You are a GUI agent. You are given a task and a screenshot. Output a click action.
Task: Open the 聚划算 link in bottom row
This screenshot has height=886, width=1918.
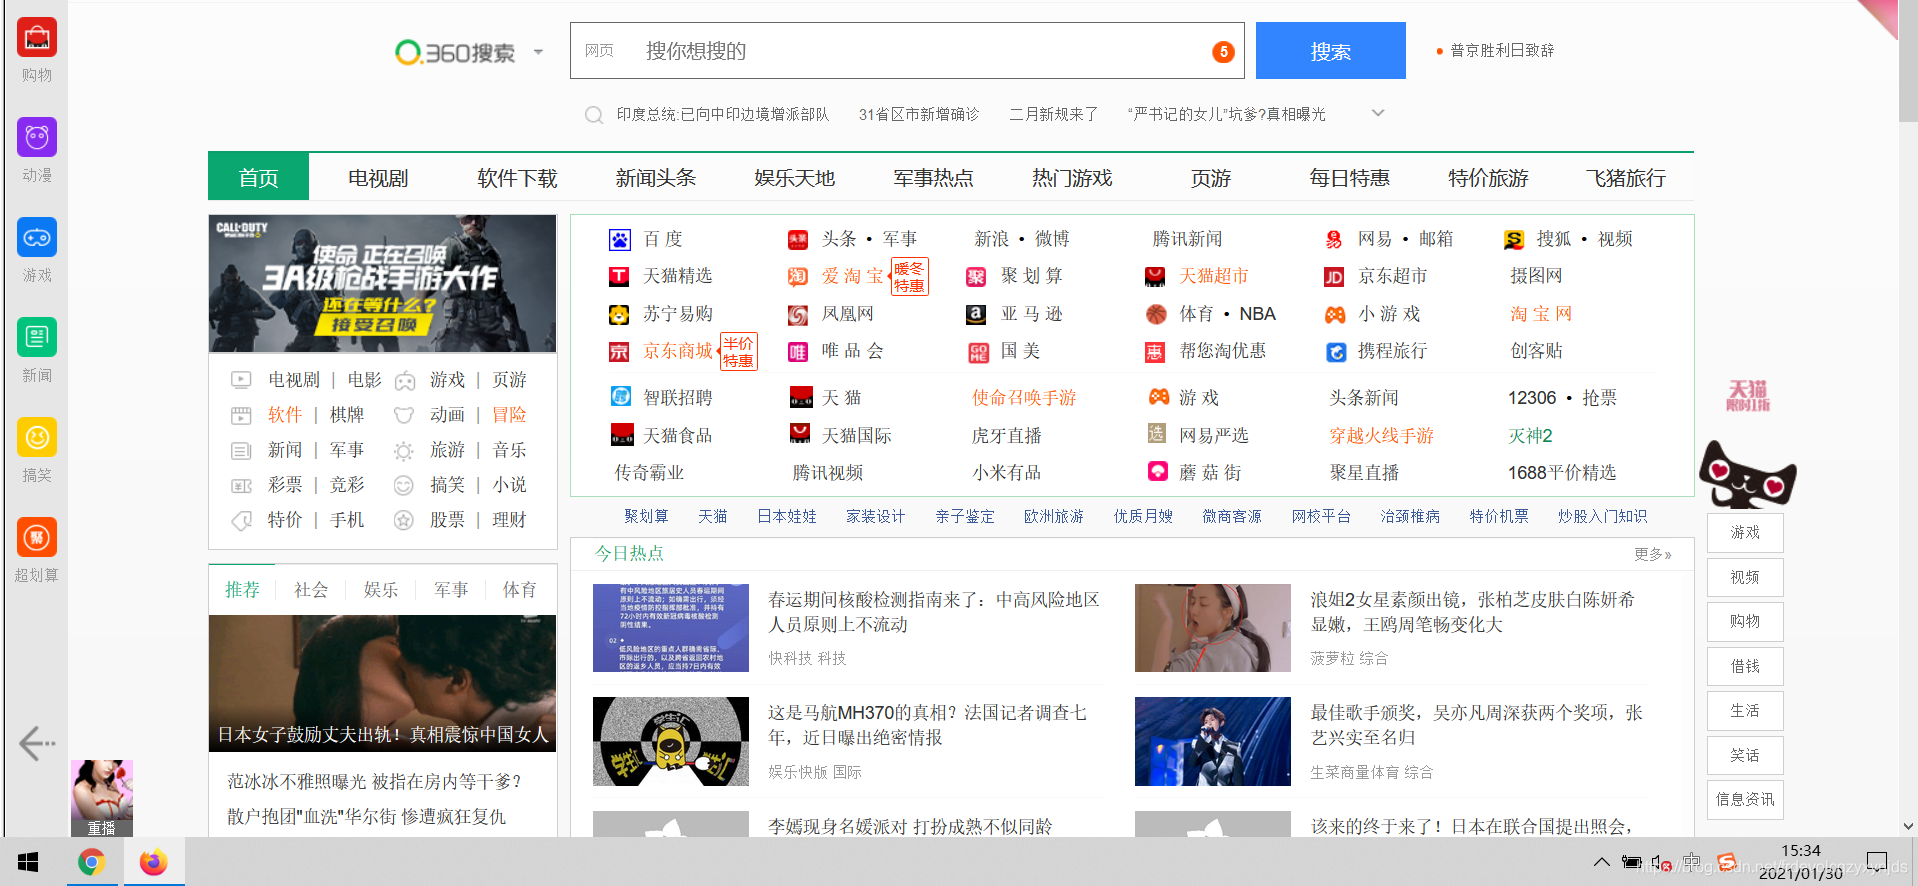(646, 516)
